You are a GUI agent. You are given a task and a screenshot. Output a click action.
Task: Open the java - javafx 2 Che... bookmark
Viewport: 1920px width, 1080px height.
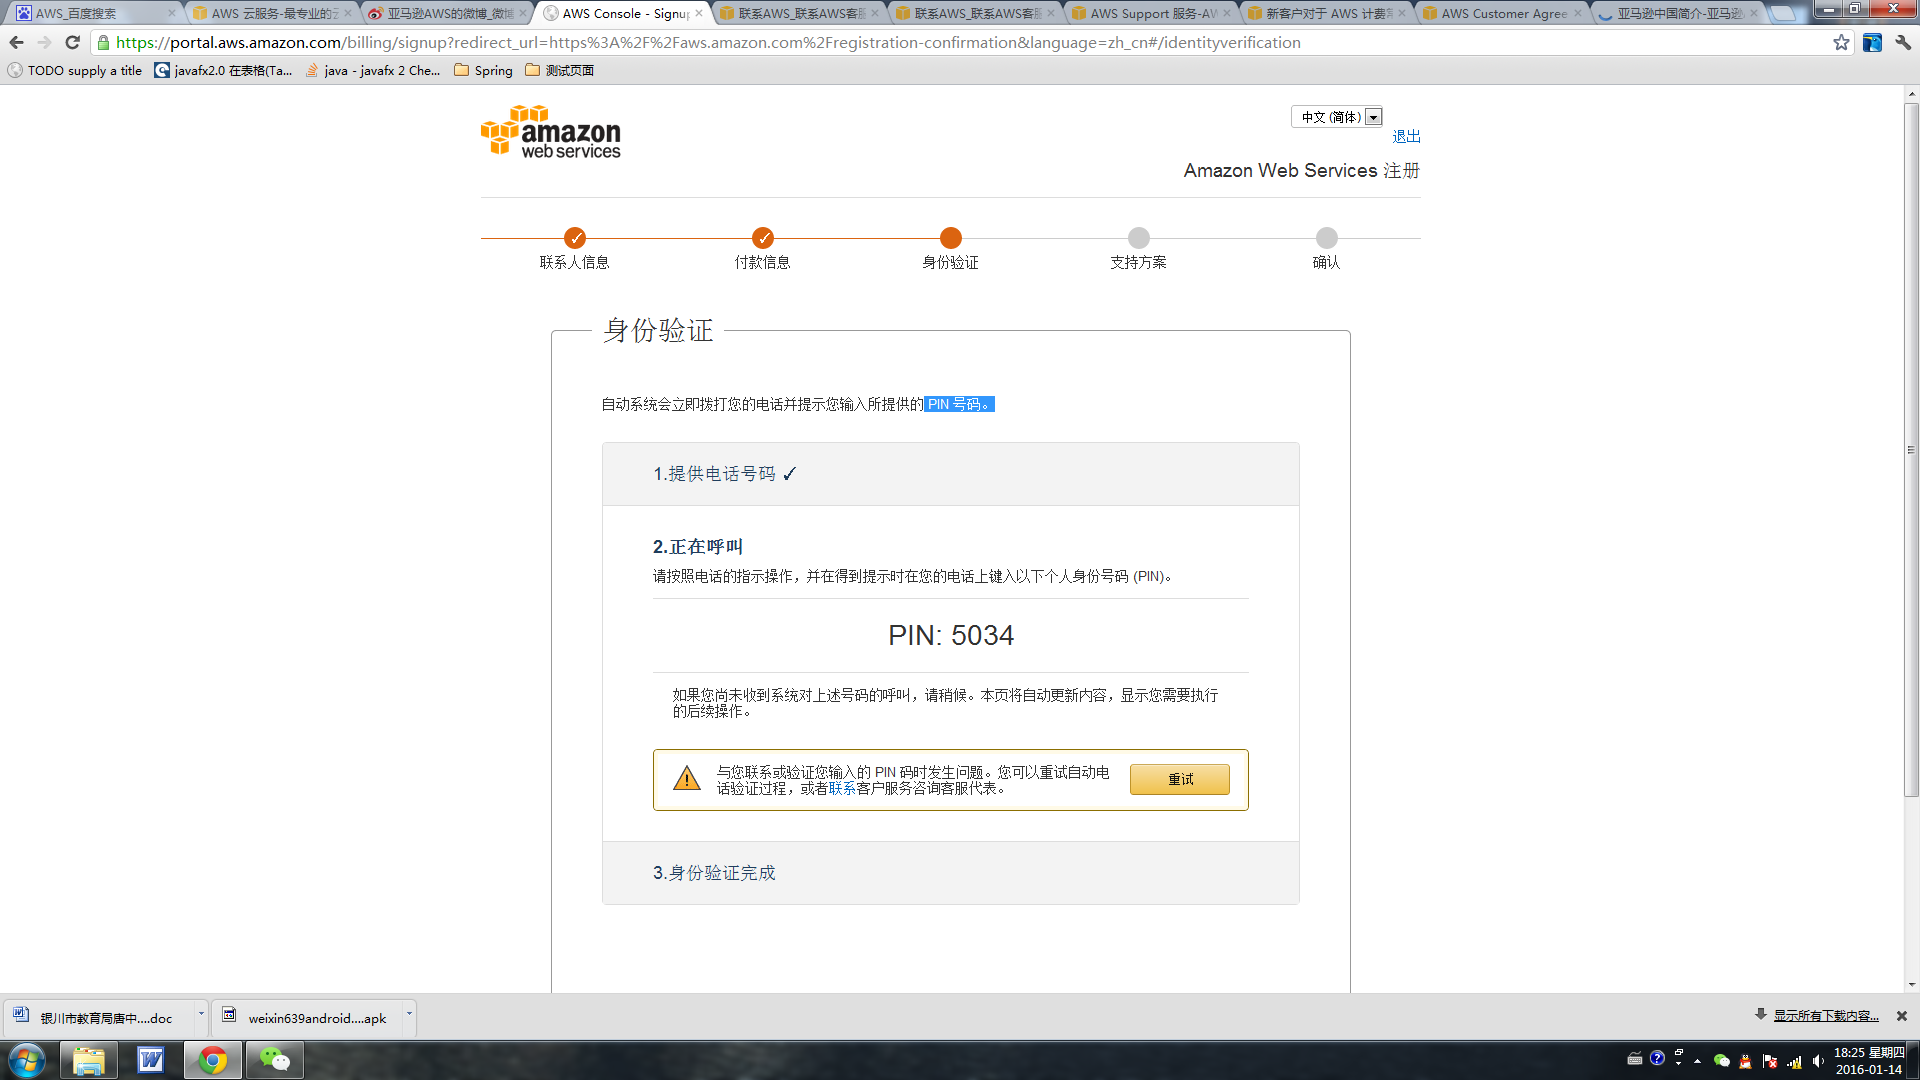[372, 70]
